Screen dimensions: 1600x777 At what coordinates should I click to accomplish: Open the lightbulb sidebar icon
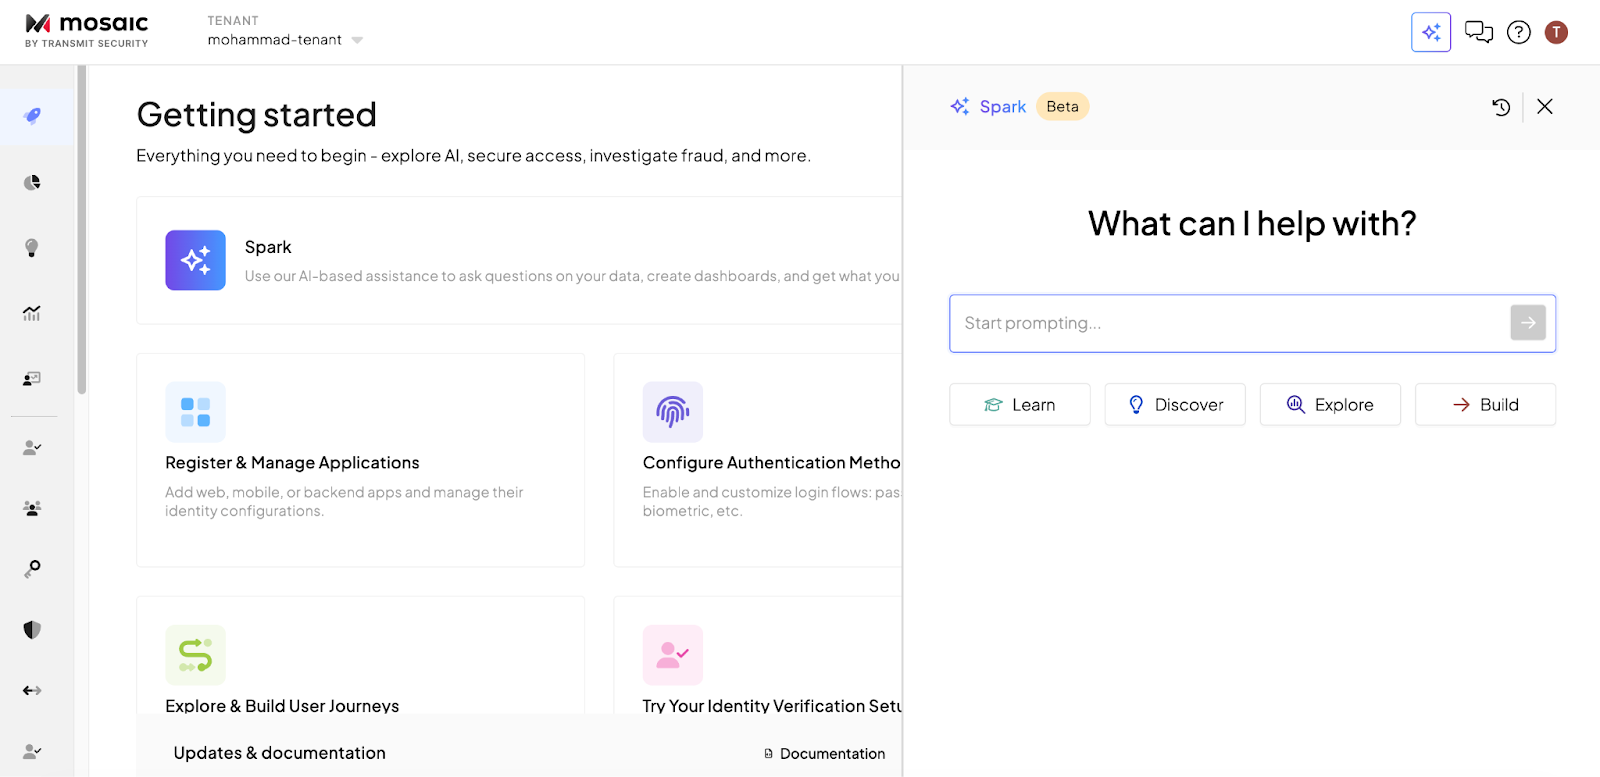pyautogui.click(x=32, y=248)
